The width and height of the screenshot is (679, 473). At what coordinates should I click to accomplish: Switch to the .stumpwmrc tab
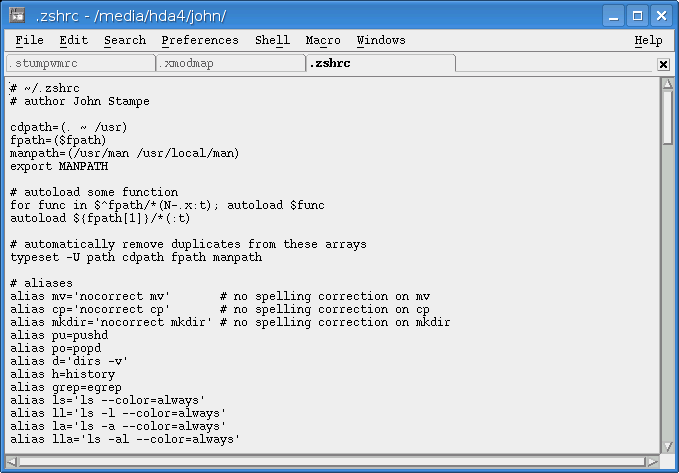81,64
